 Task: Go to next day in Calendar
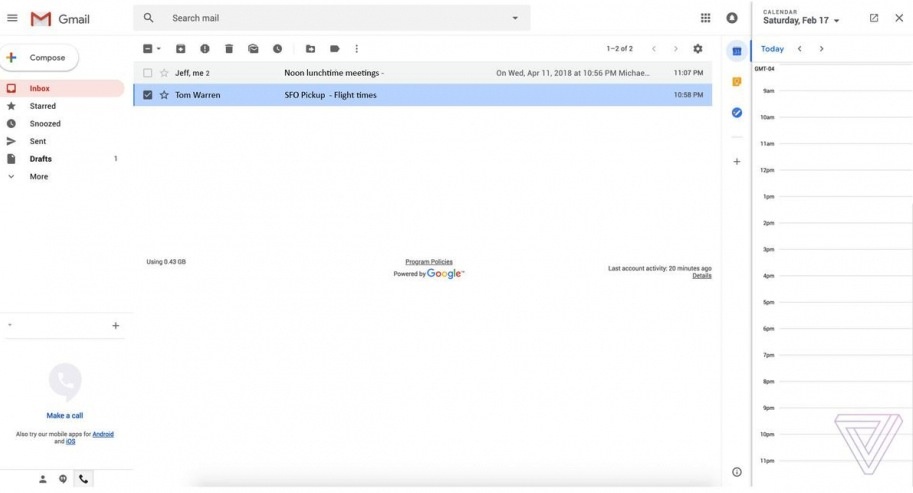click(x=821, y=49)
